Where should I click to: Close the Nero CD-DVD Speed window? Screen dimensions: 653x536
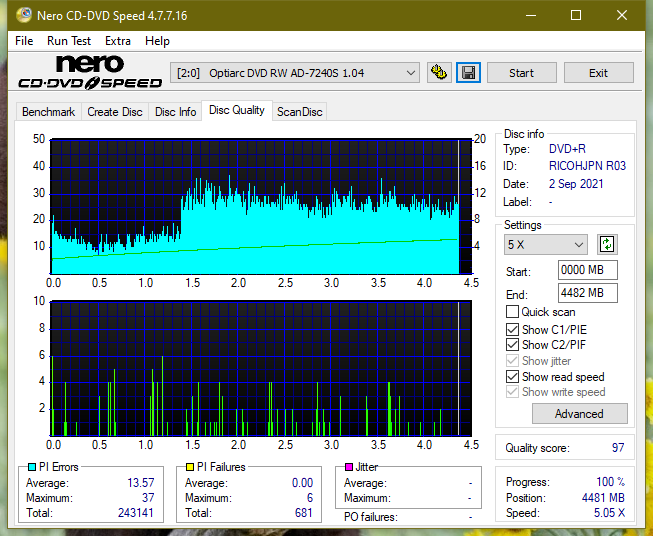click(622, 15)
